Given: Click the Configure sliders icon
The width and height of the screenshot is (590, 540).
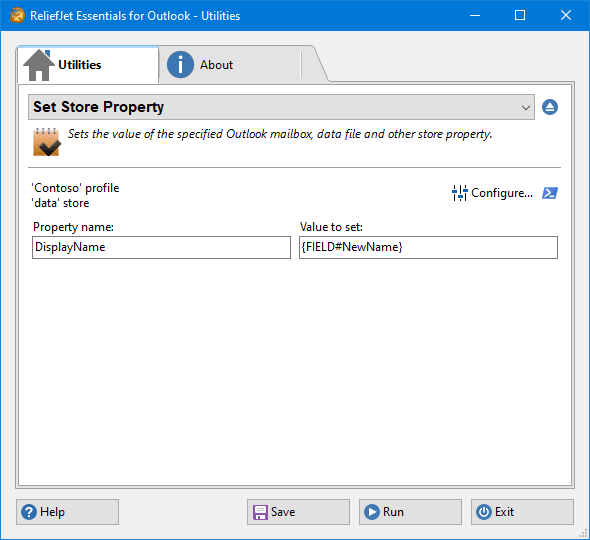Looking at the screenshot, I should (x=459, y=193).
